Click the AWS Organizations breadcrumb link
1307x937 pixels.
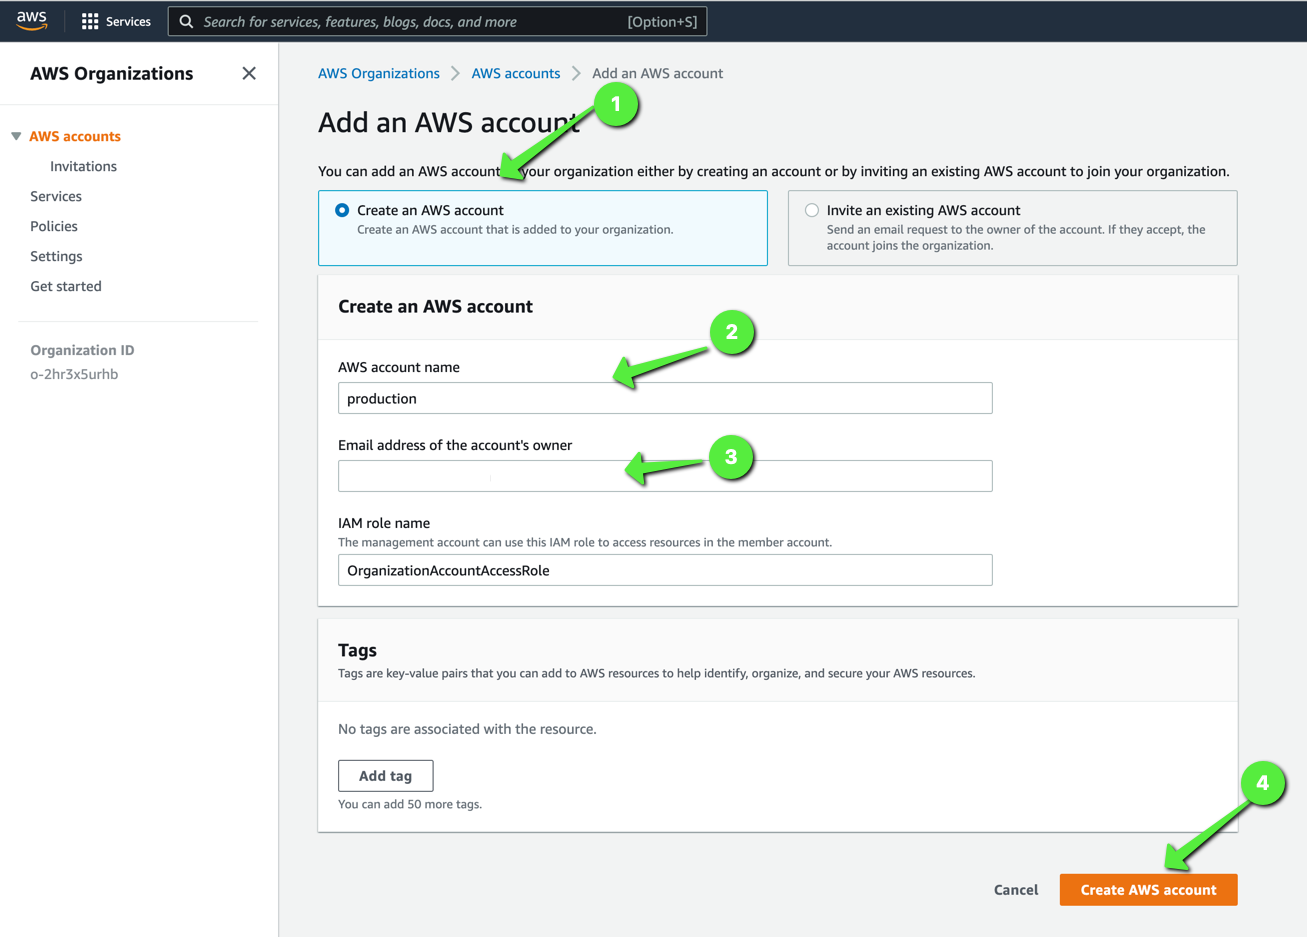(x=379, y=73)
